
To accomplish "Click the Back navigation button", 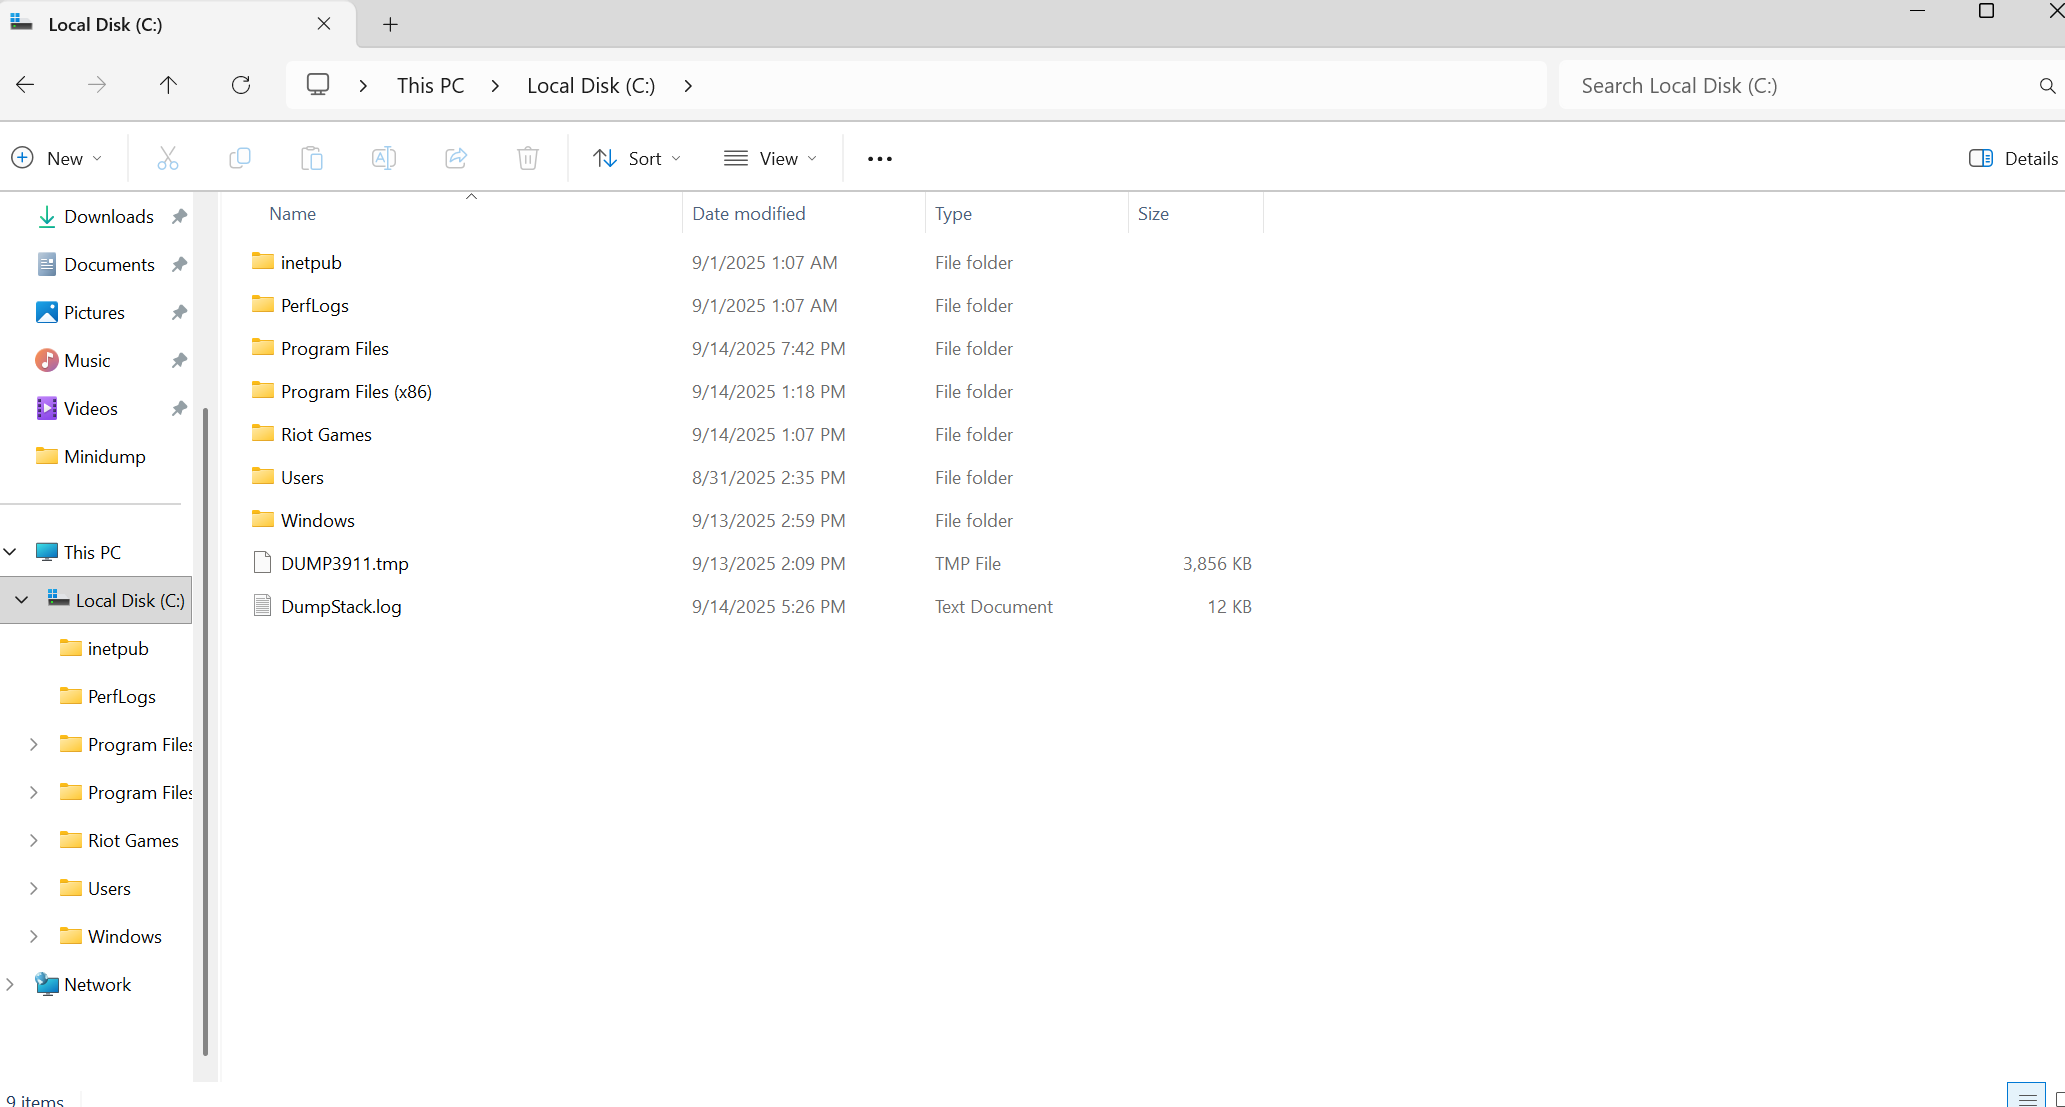I will coord(25,85).
